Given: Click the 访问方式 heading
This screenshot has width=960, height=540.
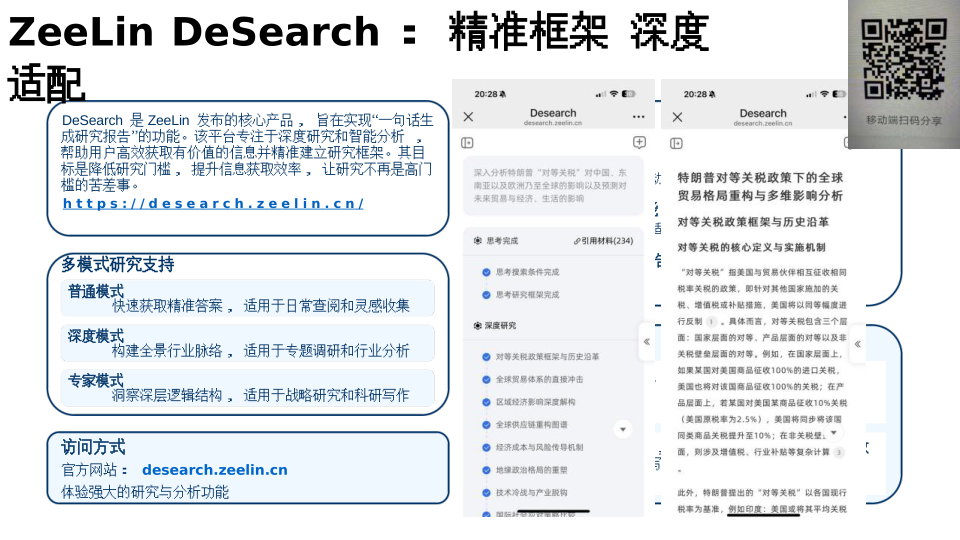Looking at the screenshot, I should (93, 447).
